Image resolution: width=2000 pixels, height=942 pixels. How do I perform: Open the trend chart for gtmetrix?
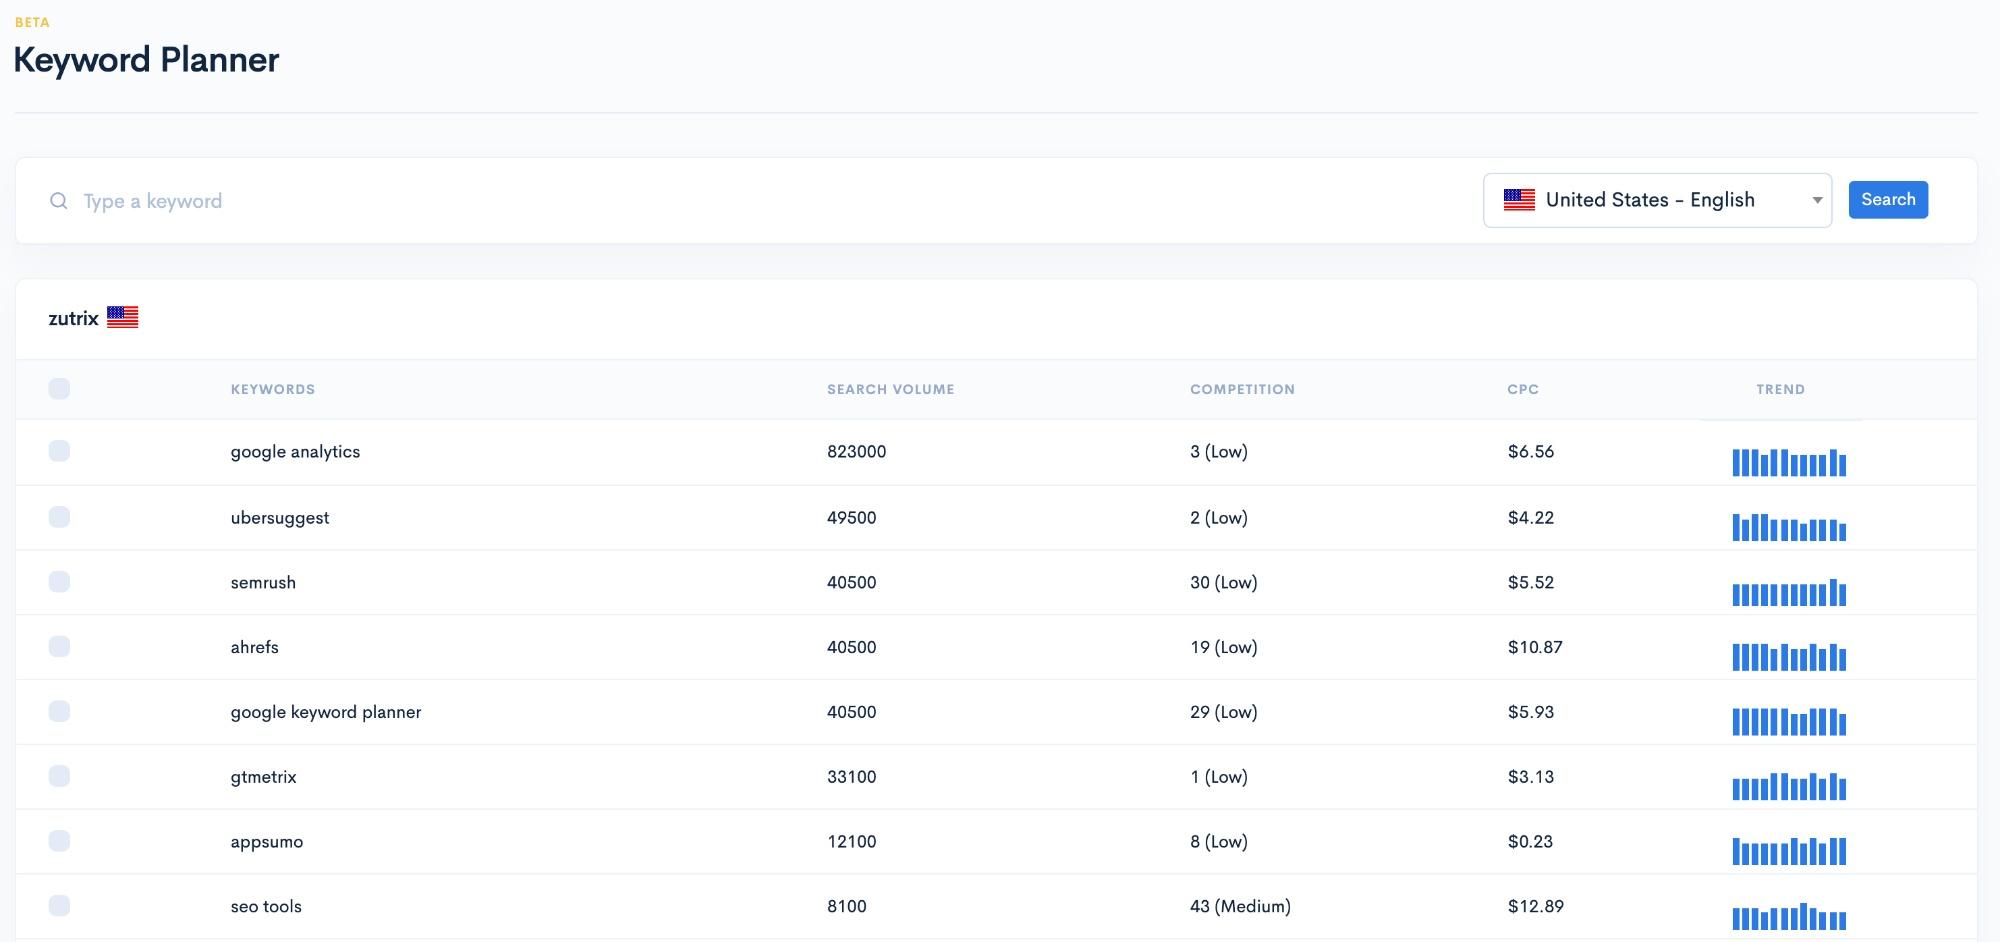1789,786
